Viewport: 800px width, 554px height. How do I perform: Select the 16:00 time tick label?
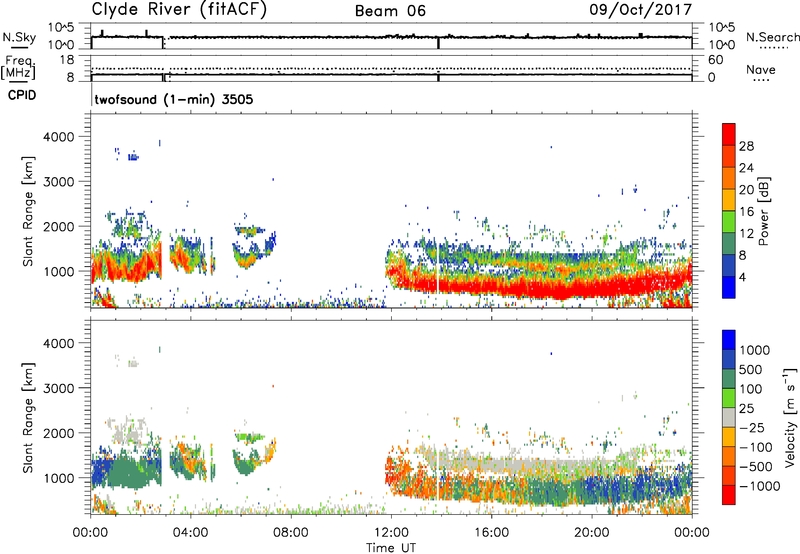point(491,533)
